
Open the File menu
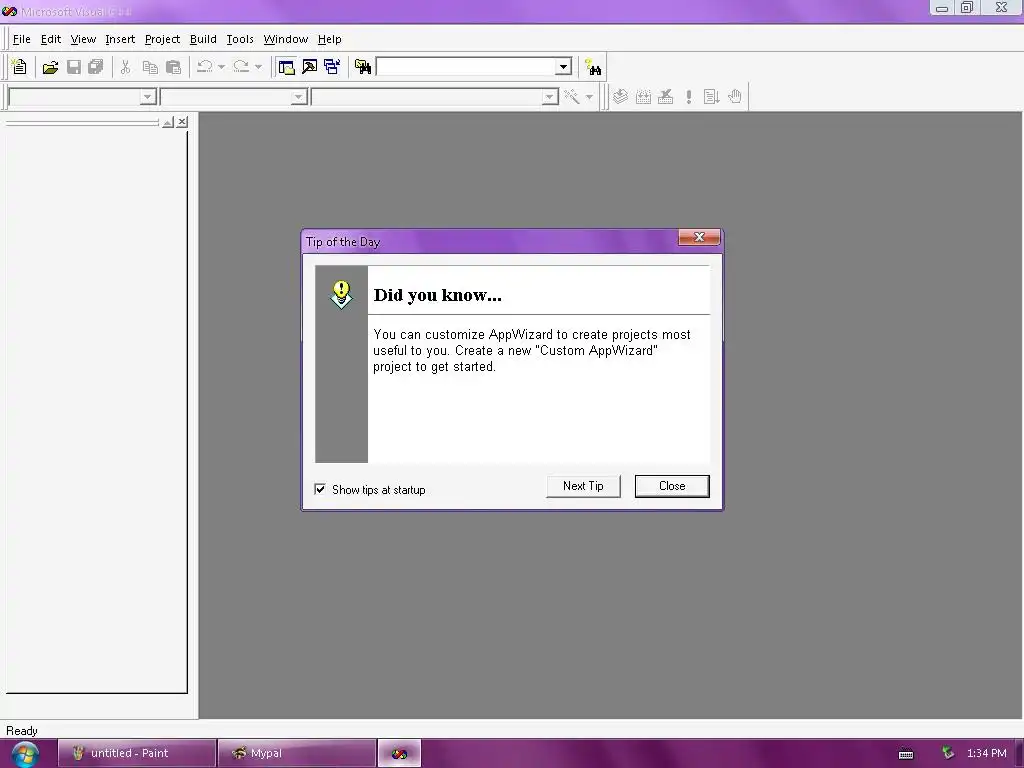pos(22,39)
